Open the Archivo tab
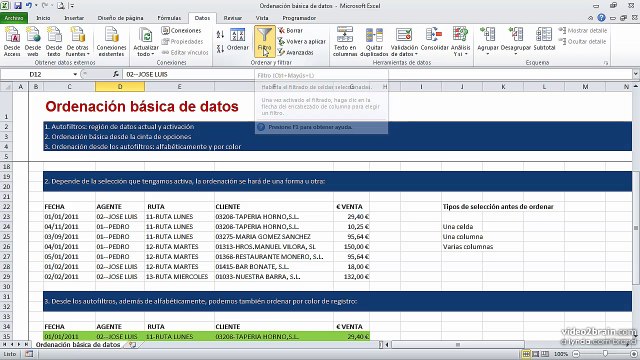The image size is (640, 360). click(x=14, y=18)
